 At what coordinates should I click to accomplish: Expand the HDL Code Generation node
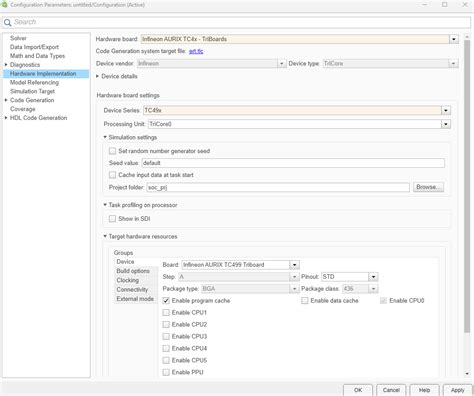(x=6, y=118)
